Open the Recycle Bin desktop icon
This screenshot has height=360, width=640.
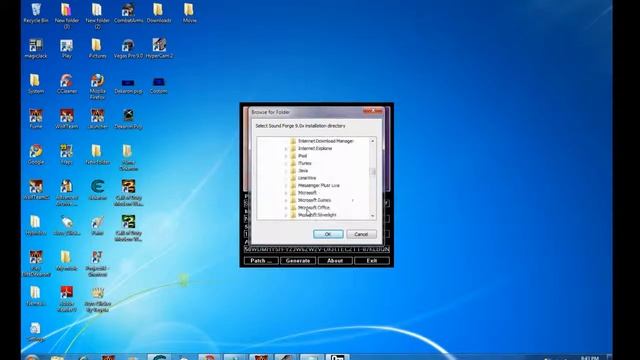[x=36, y=13]
